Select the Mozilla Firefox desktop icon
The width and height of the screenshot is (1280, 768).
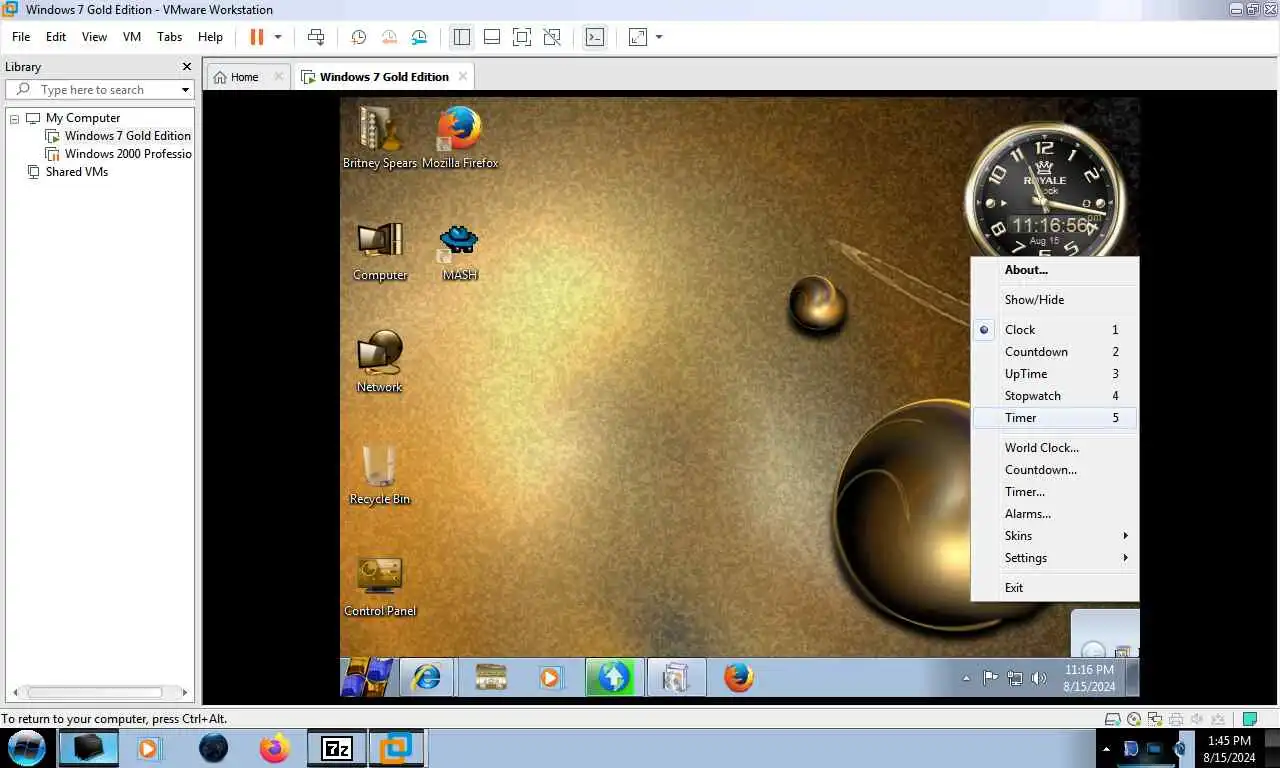460,137
